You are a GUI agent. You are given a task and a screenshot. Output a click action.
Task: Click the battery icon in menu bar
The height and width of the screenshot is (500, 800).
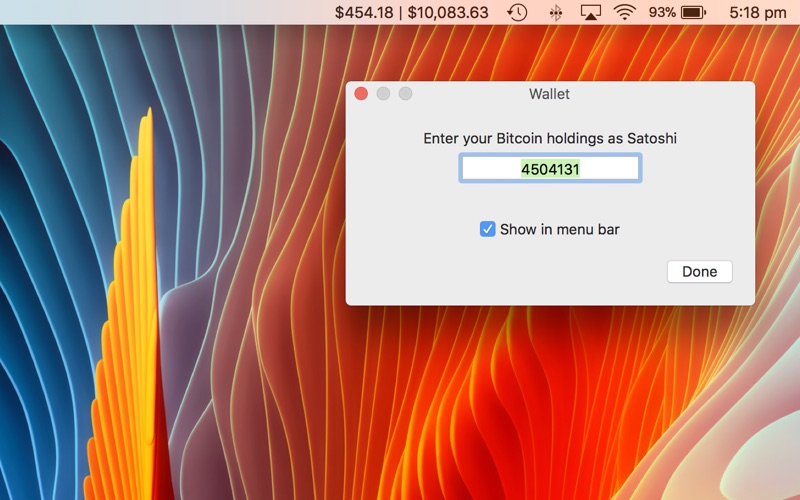[693, 12]
